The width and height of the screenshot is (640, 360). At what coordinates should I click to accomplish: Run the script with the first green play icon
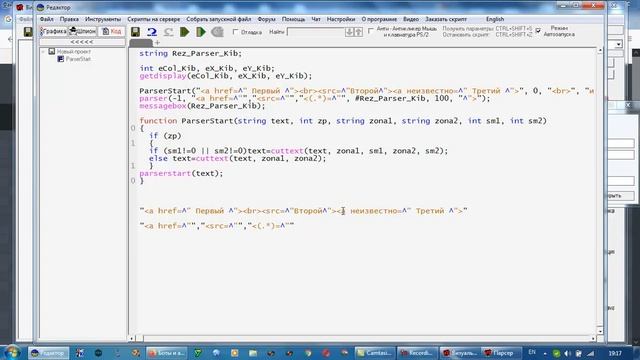184,32
